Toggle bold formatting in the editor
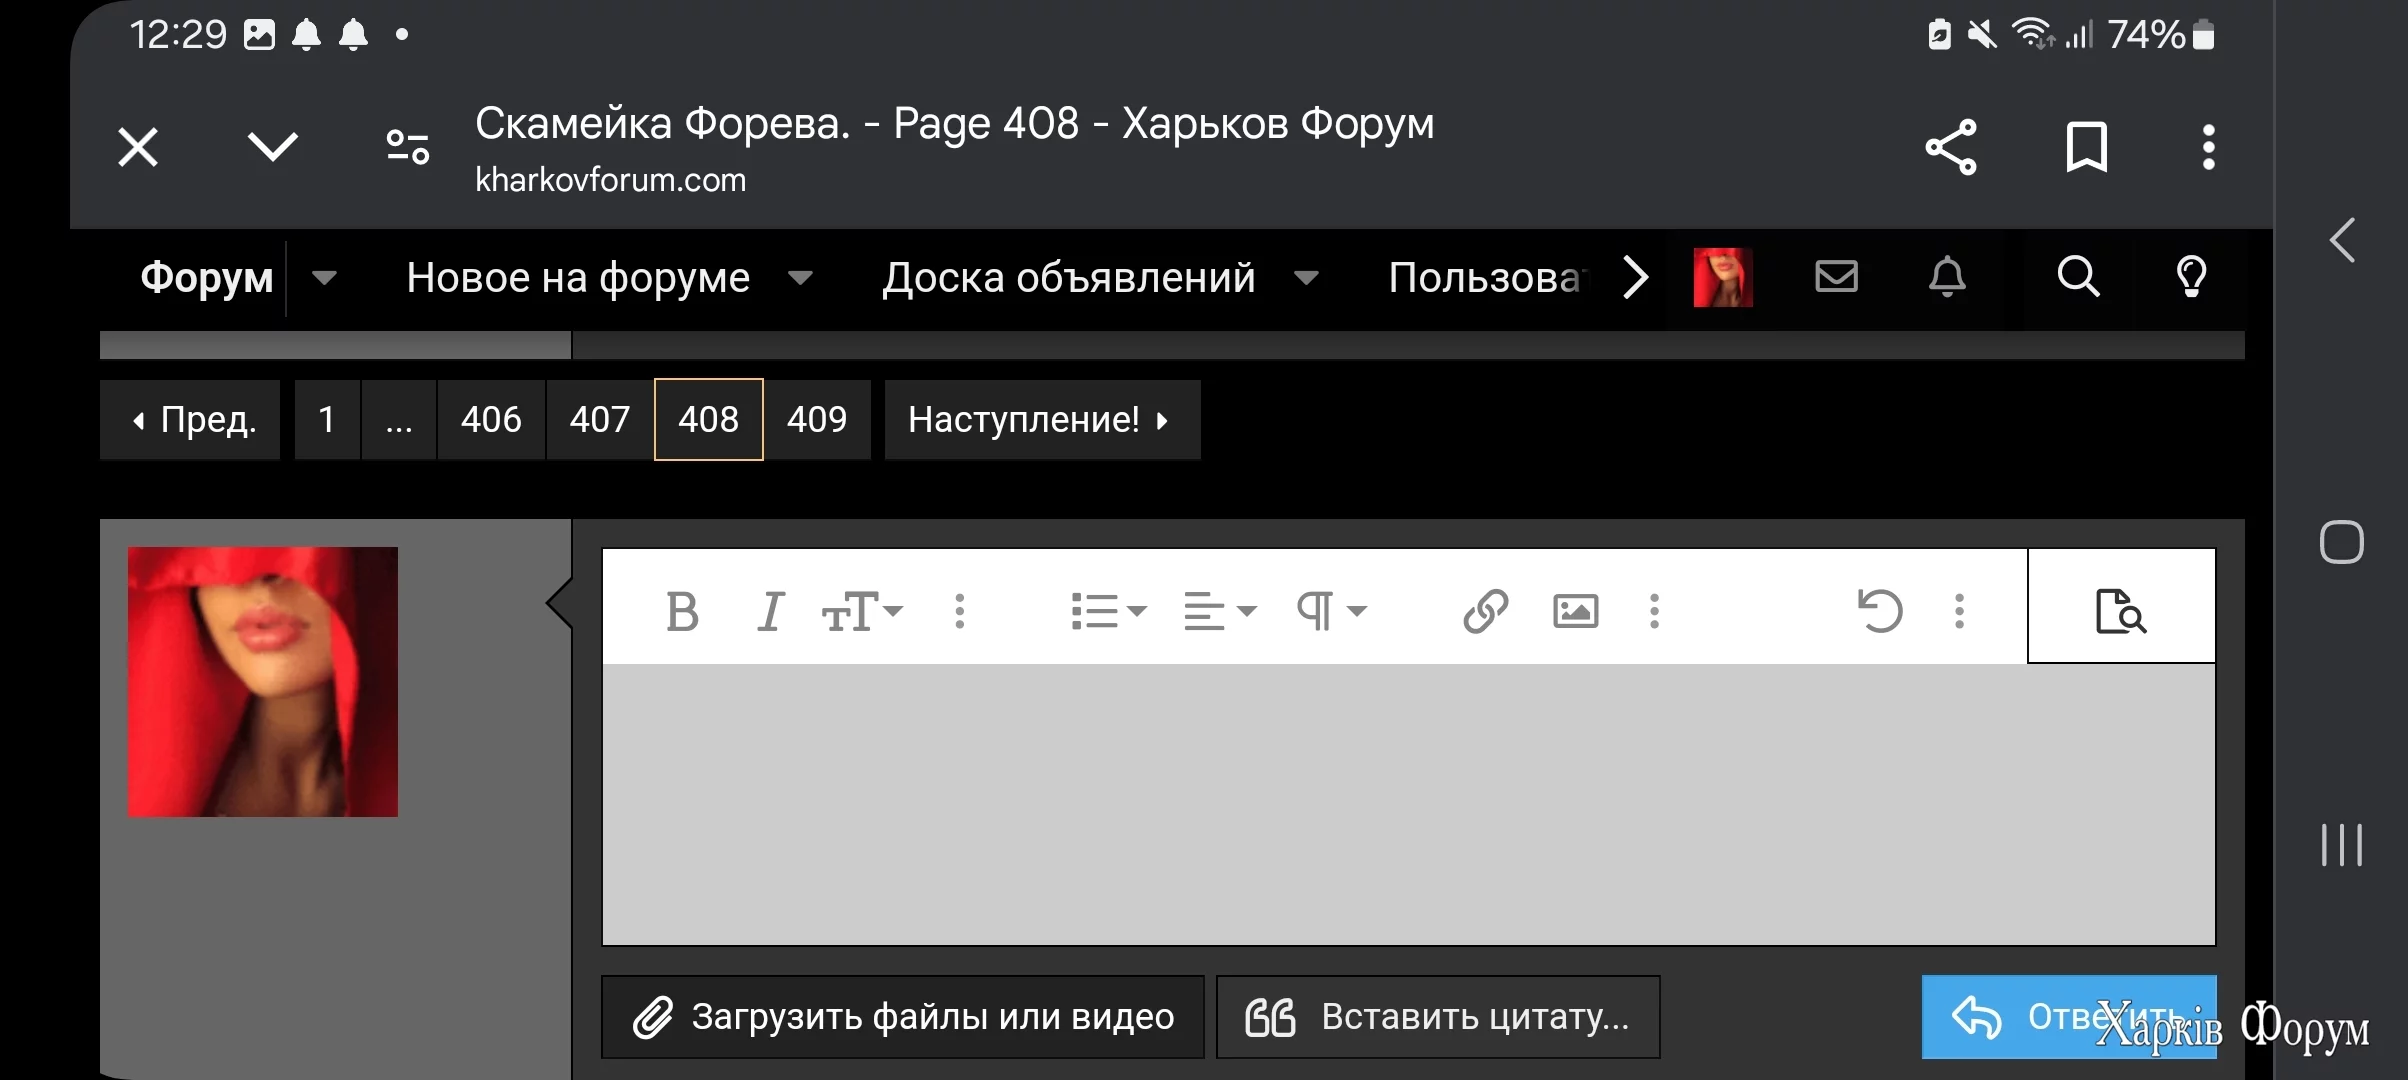The width and height of the screenshot is (2408, 1080). pyautogui.click(x=682, y=611)
